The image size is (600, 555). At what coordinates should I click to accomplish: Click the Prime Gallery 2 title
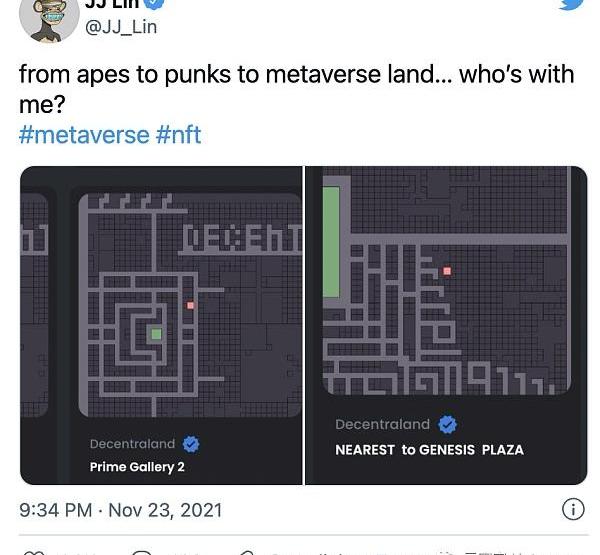pyautogui.click(x=137, y=467)
